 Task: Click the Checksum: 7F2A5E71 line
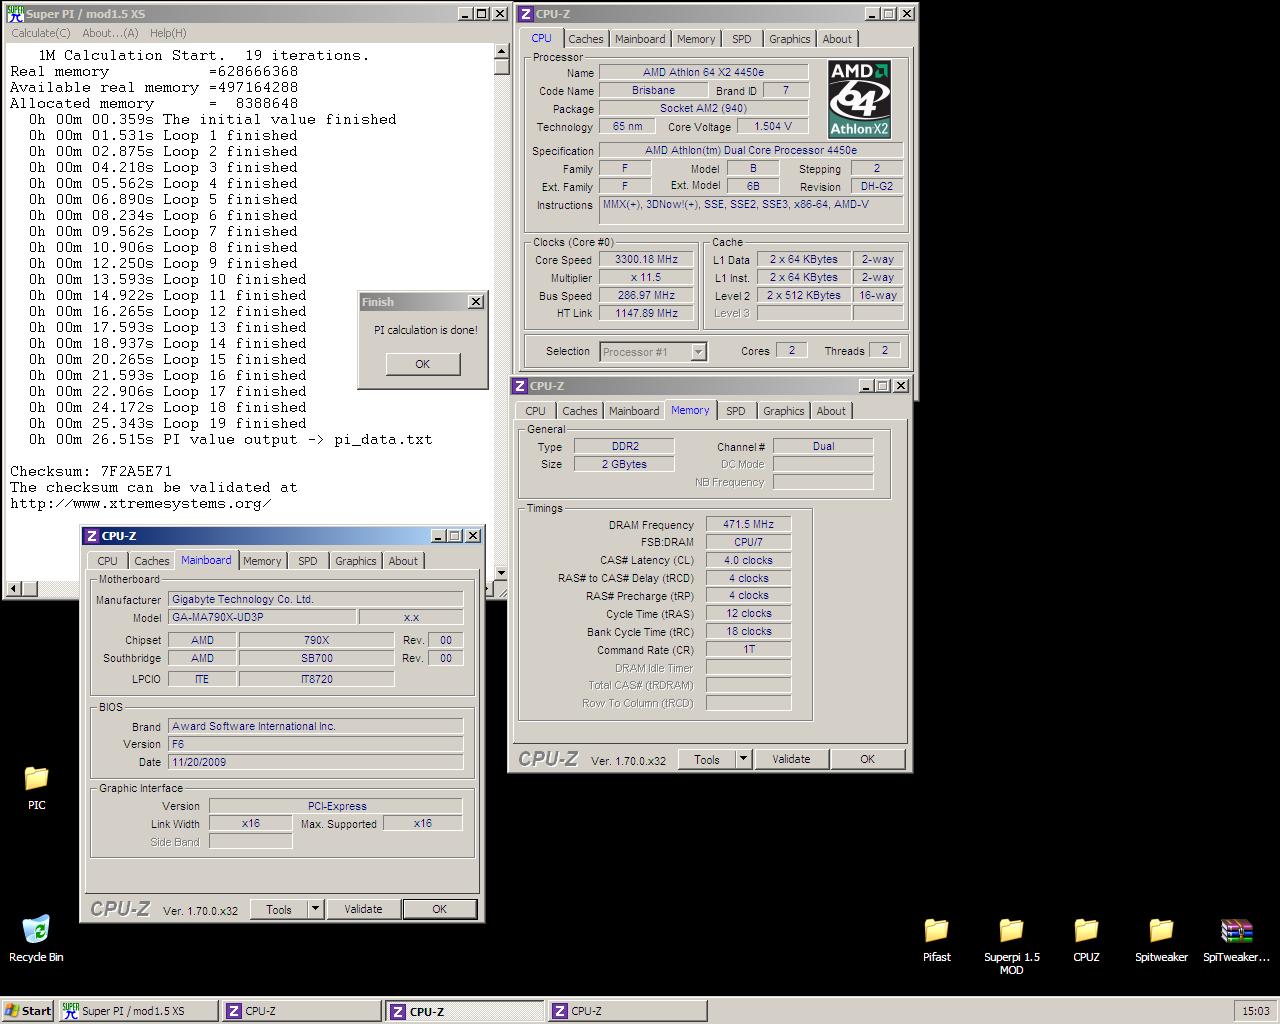click(91, 471)
